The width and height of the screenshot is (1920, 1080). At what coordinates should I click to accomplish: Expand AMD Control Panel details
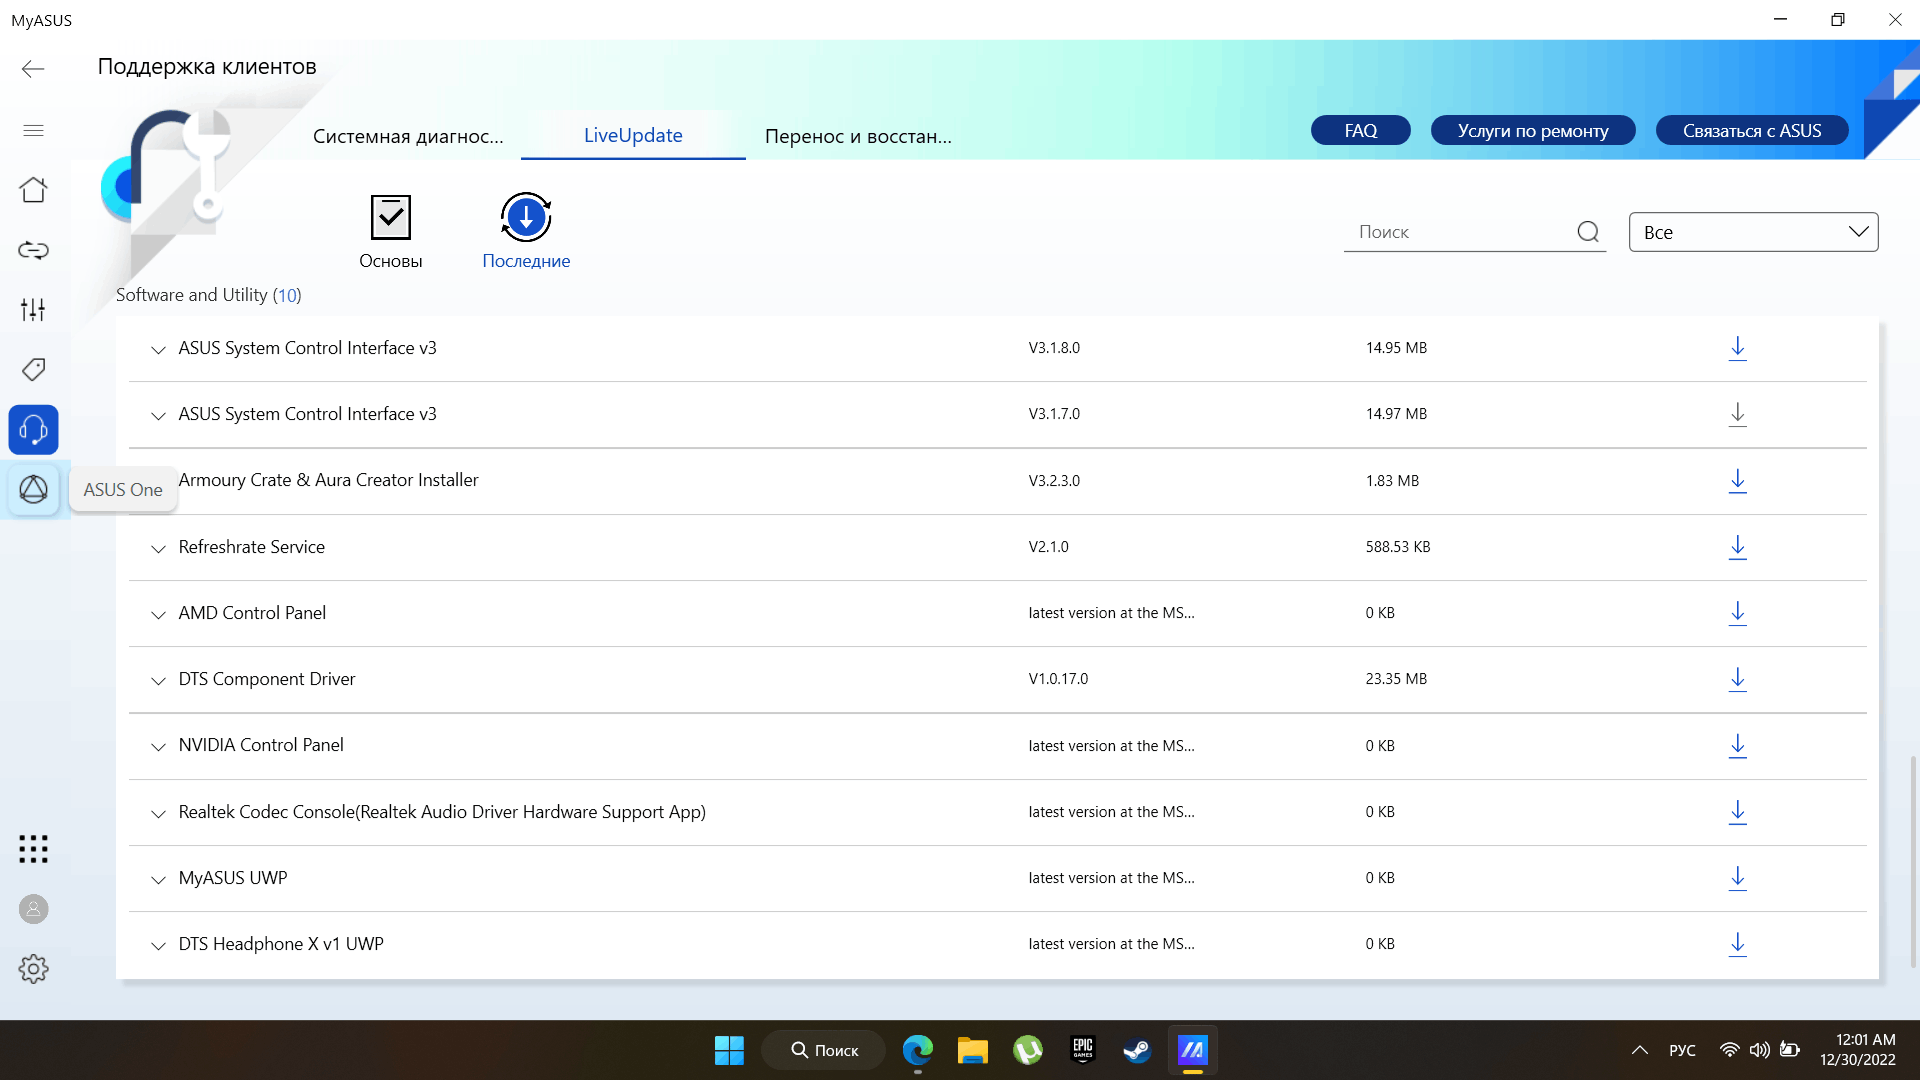158,615
